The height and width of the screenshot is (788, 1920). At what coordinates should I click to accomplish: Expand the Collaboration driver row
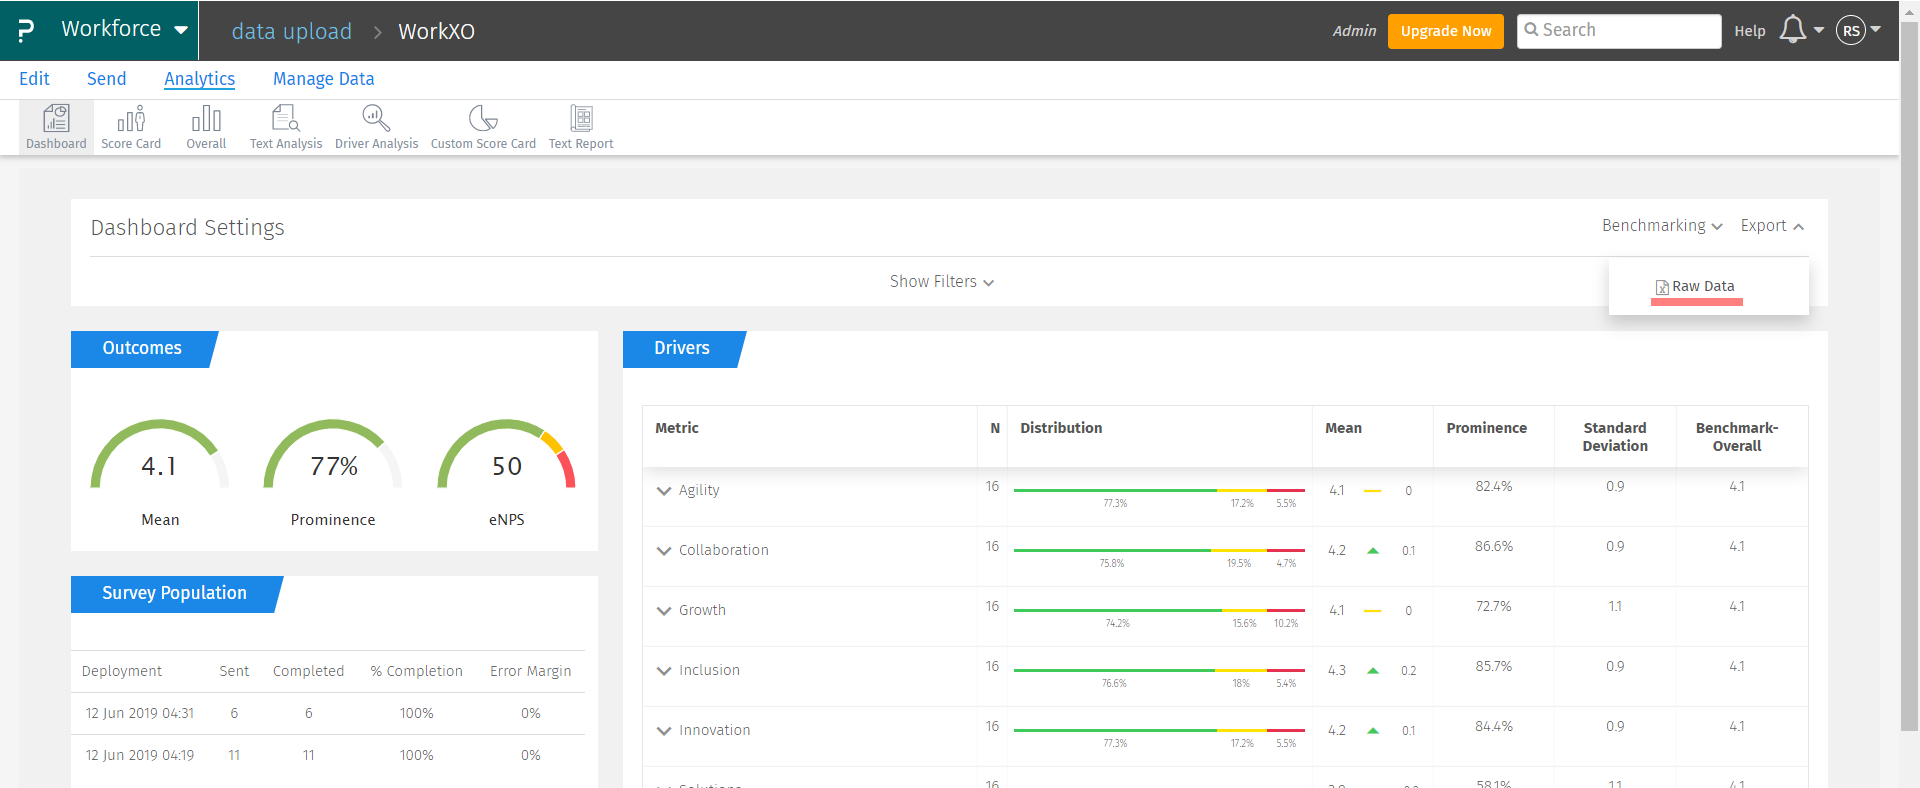coord(664,551)
